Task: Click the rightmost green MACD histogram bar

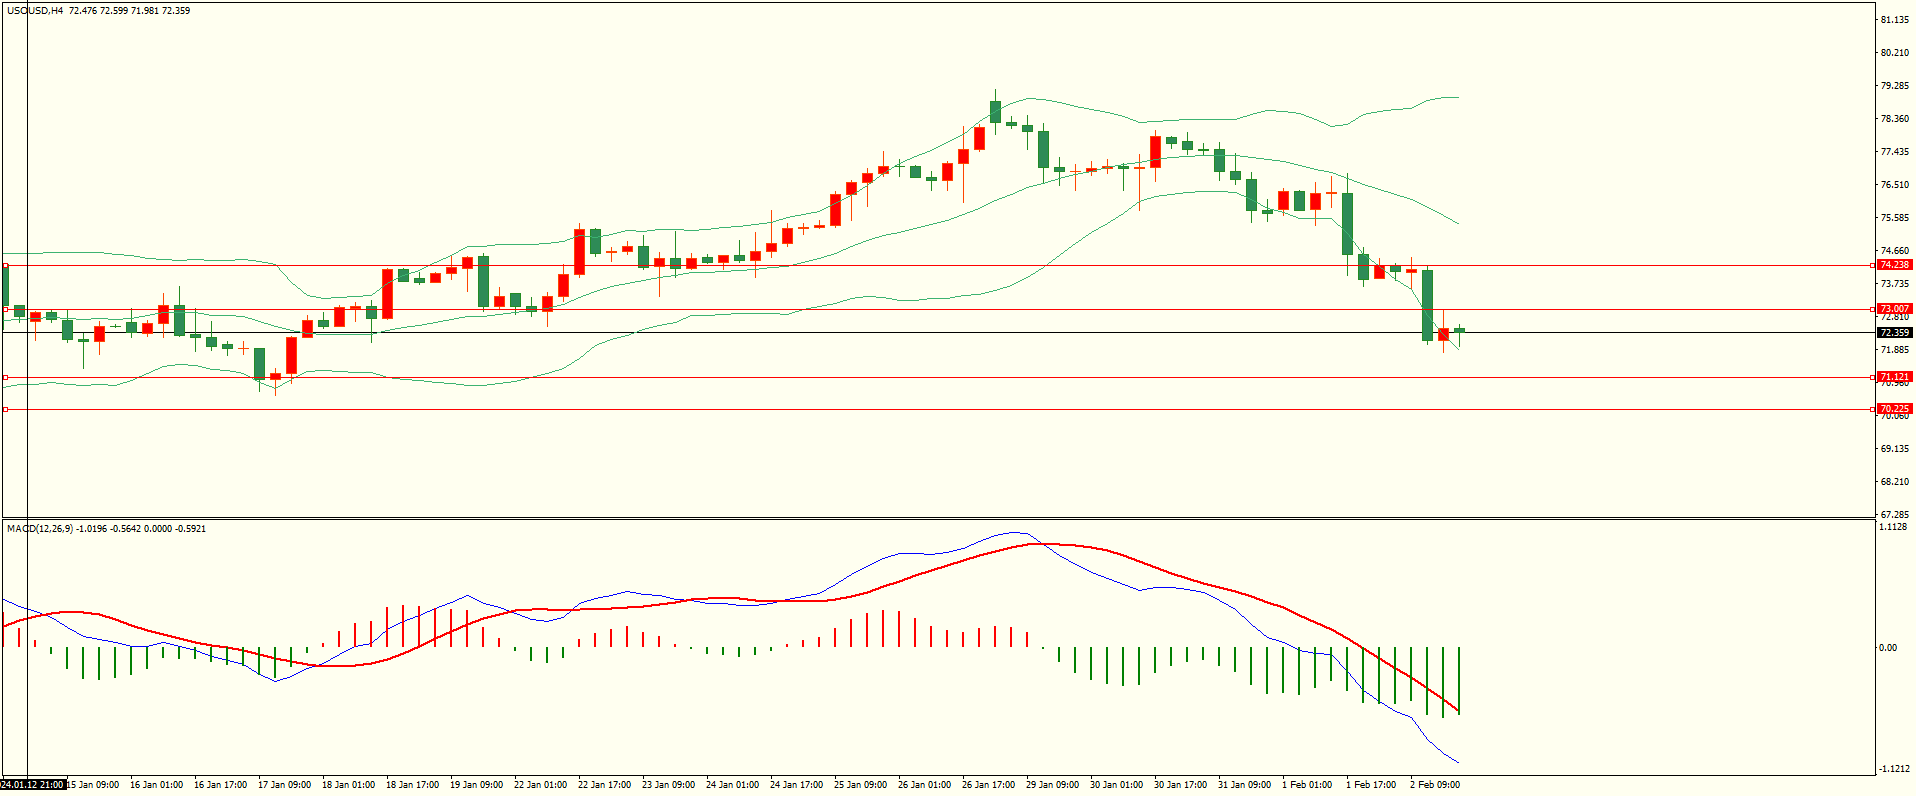Action: click(x=1459, y=680)
